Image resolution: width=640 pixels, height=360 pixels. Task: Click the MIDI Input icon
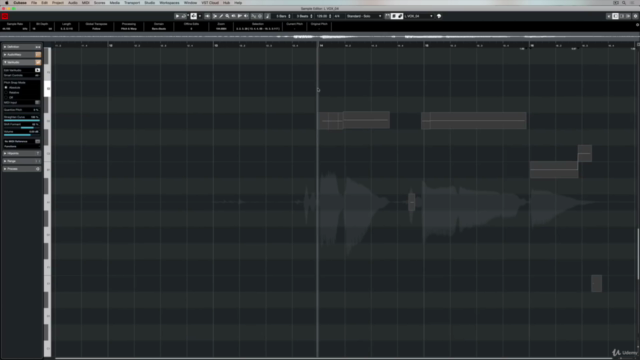(37, 102)
